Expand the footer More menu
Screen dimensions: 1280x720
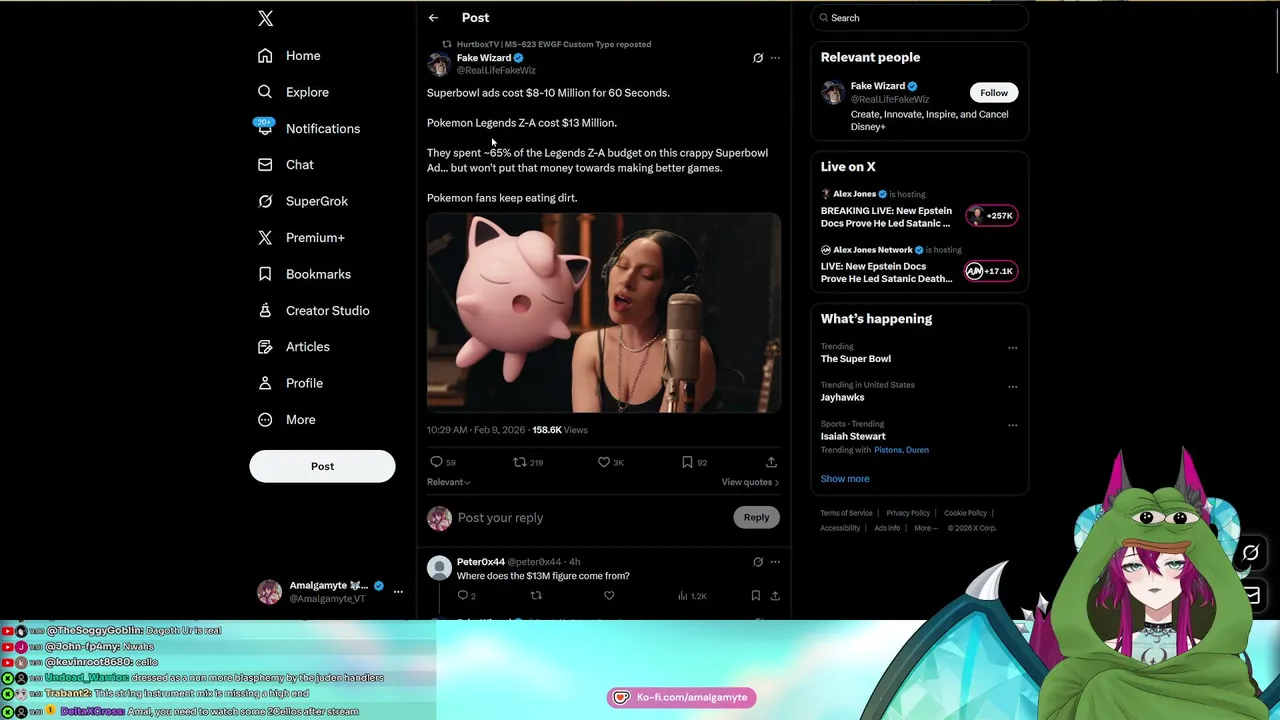point(926,528)
